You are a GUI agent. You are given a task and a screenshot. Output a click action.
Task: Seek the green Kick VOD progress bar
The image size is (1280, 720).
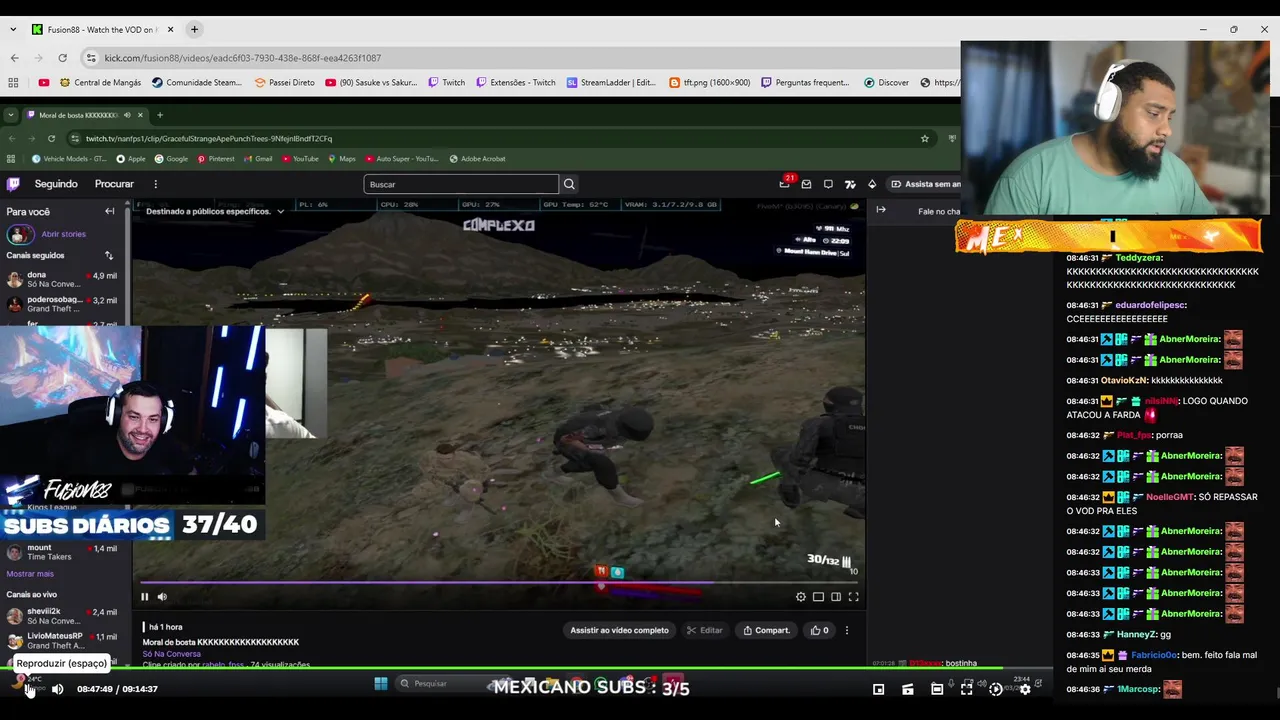click(x=526, y=669)
